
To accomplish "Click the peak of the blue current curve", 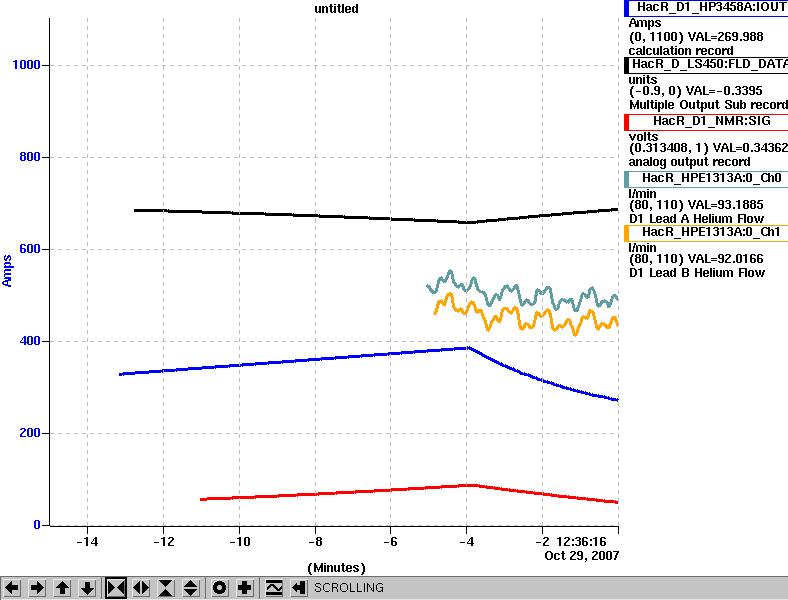I will [467, 347].
